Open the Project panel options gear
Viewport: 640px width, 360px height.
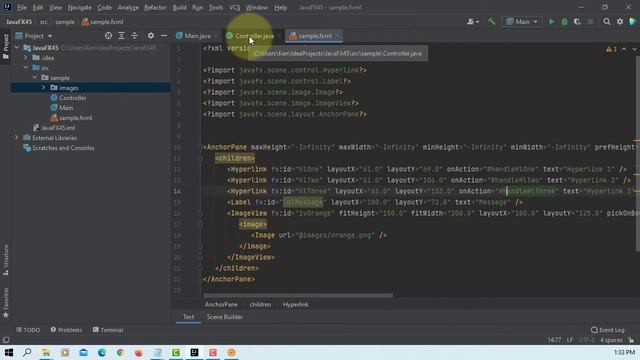click(151, 36)
